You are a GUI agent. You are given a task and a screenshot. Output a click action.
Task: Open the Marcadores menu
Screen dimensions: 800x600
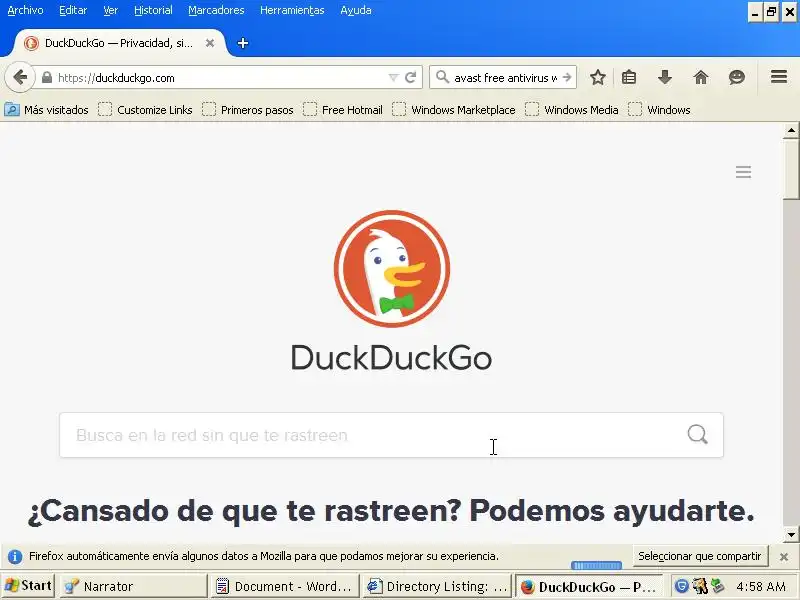tap(216, 10)
